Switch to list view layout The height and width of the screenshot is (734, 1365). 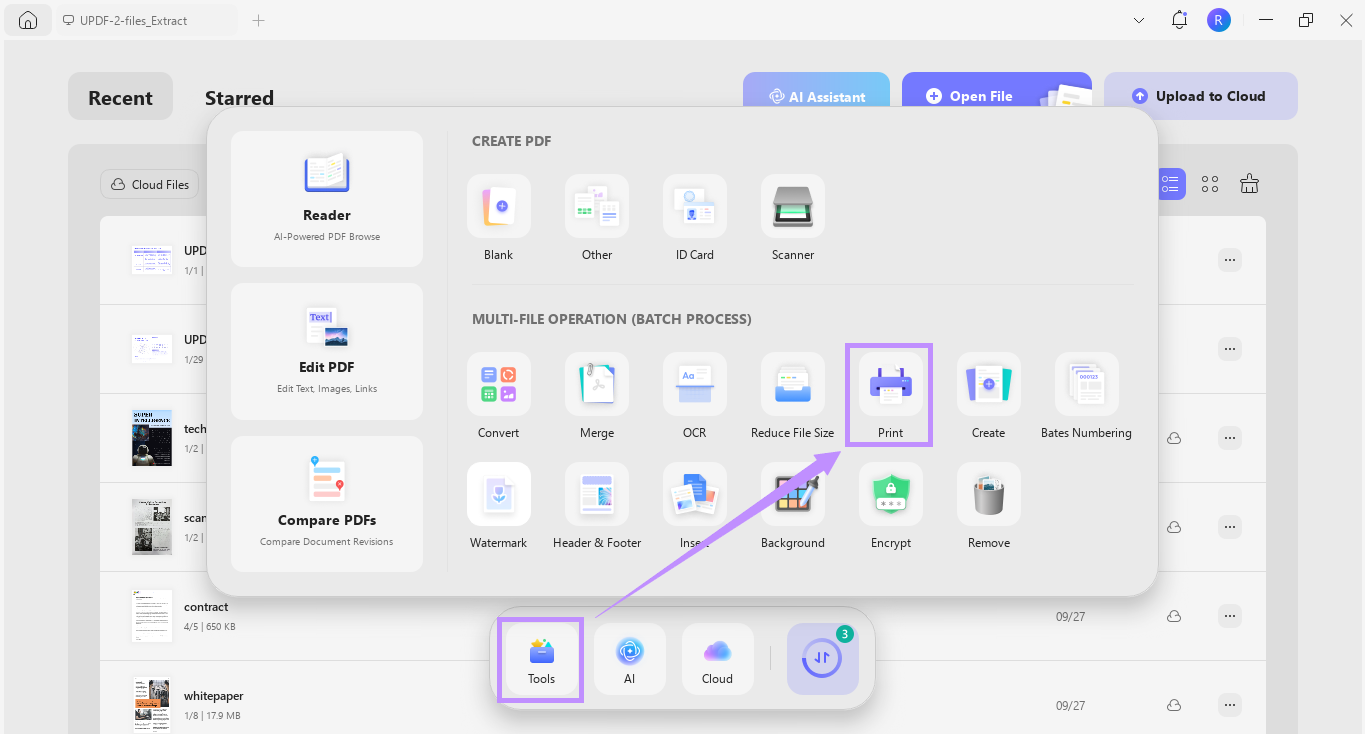click(1171, 183)
